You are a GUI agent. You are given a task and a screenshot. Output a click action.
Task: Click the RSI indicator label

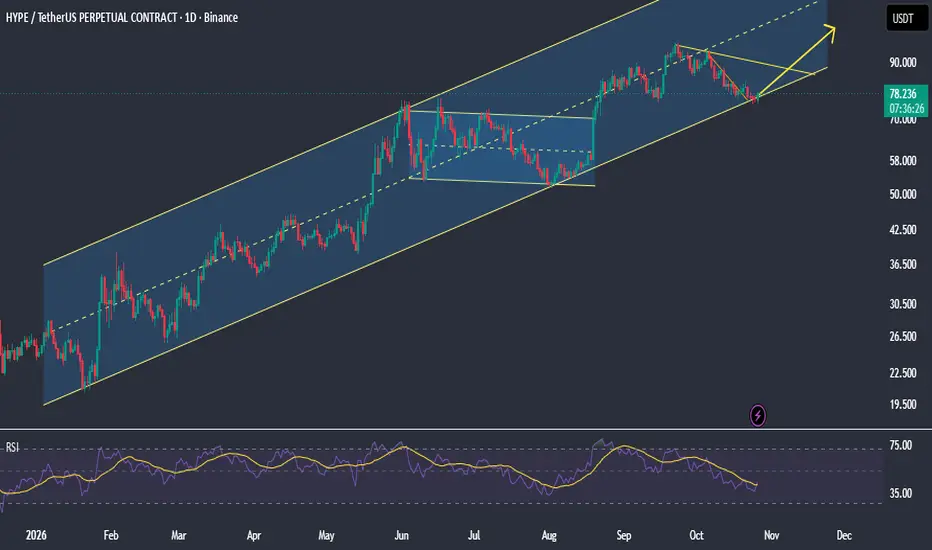point(12,448)
